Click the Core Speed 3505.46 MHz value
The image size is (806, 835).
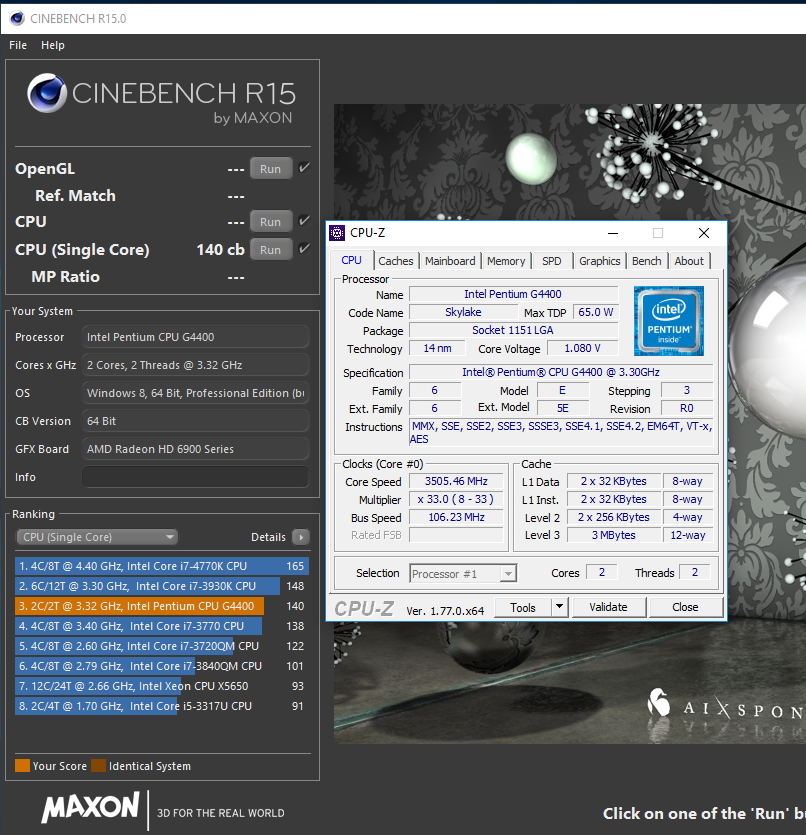456,481
